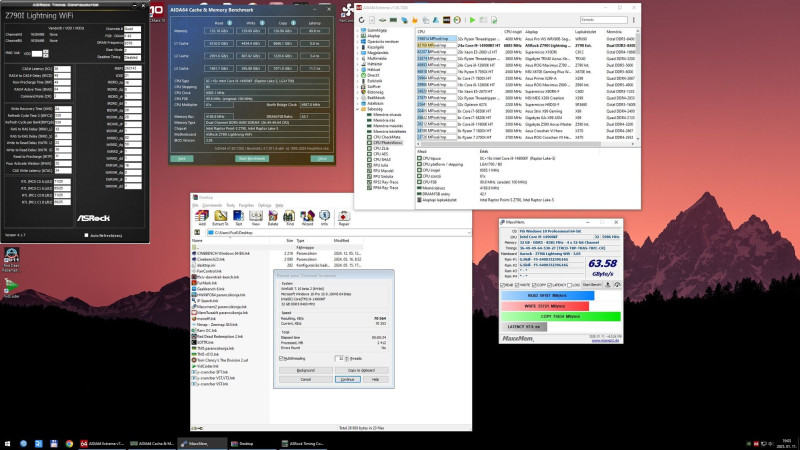This screenshot has width=800, height=450.
Task: Open the View tool in WinRAR toolbar
Action: (x=256, y=217)
